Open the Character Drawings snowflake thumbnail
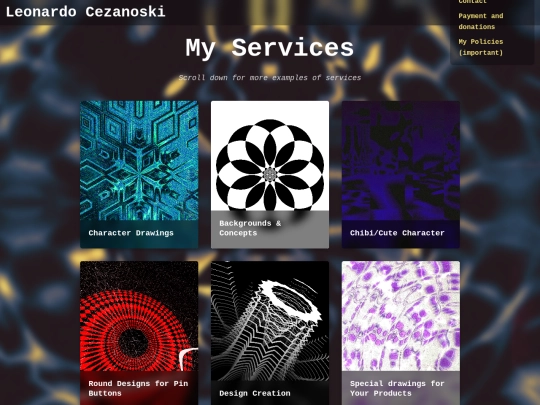The height and width of the screenshot is (405, 540). click(139, 160)
